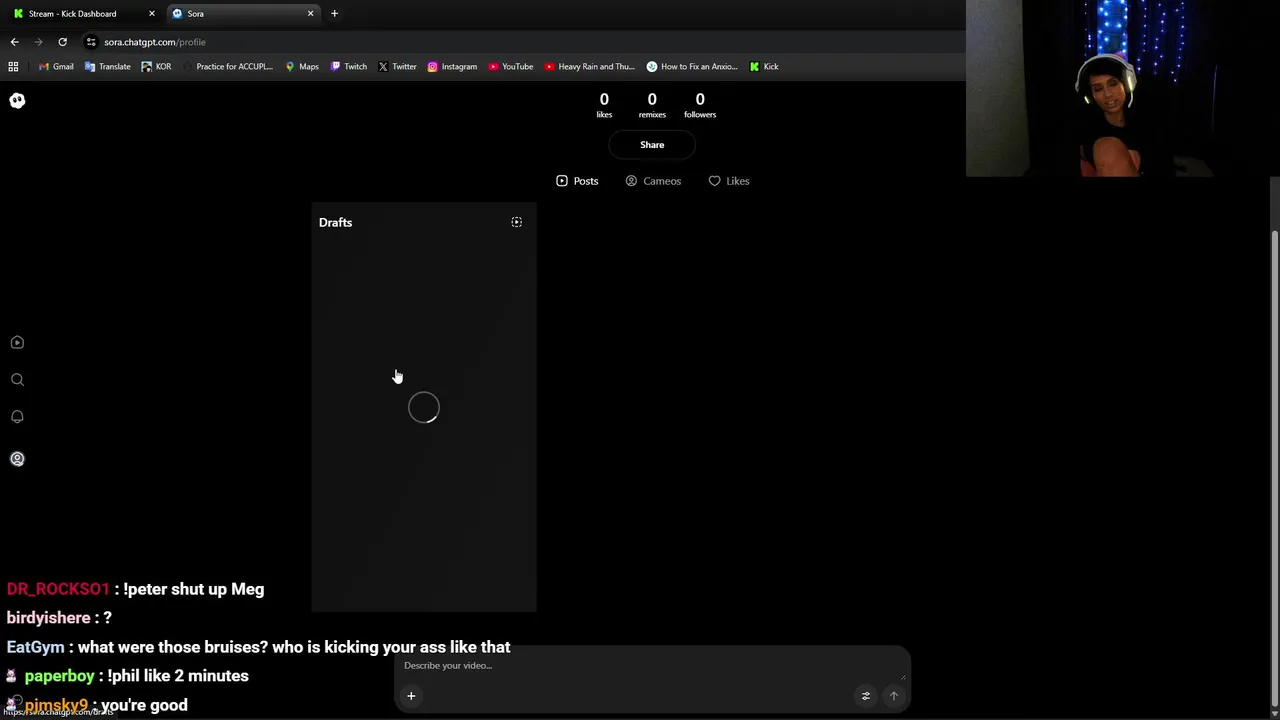Open the search icon in sidebar
The height and width of the screenshot is (720, 1280).
point(17,379)
